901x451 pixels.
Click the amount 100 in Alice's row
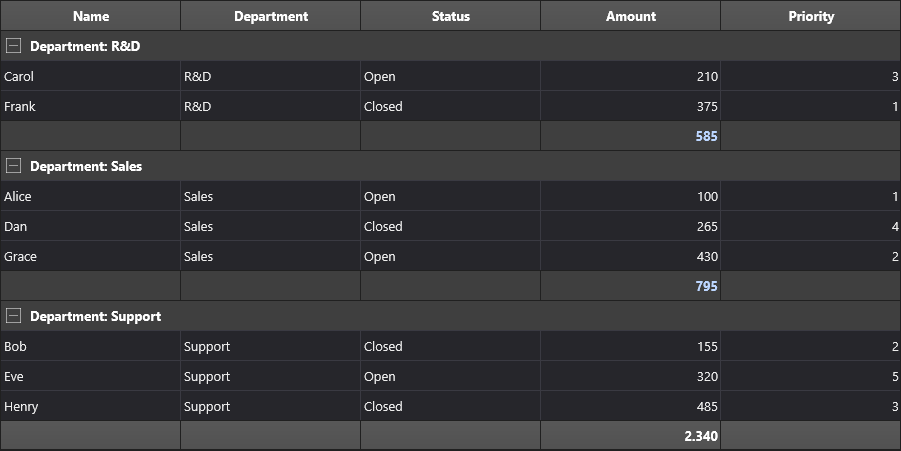630,196
